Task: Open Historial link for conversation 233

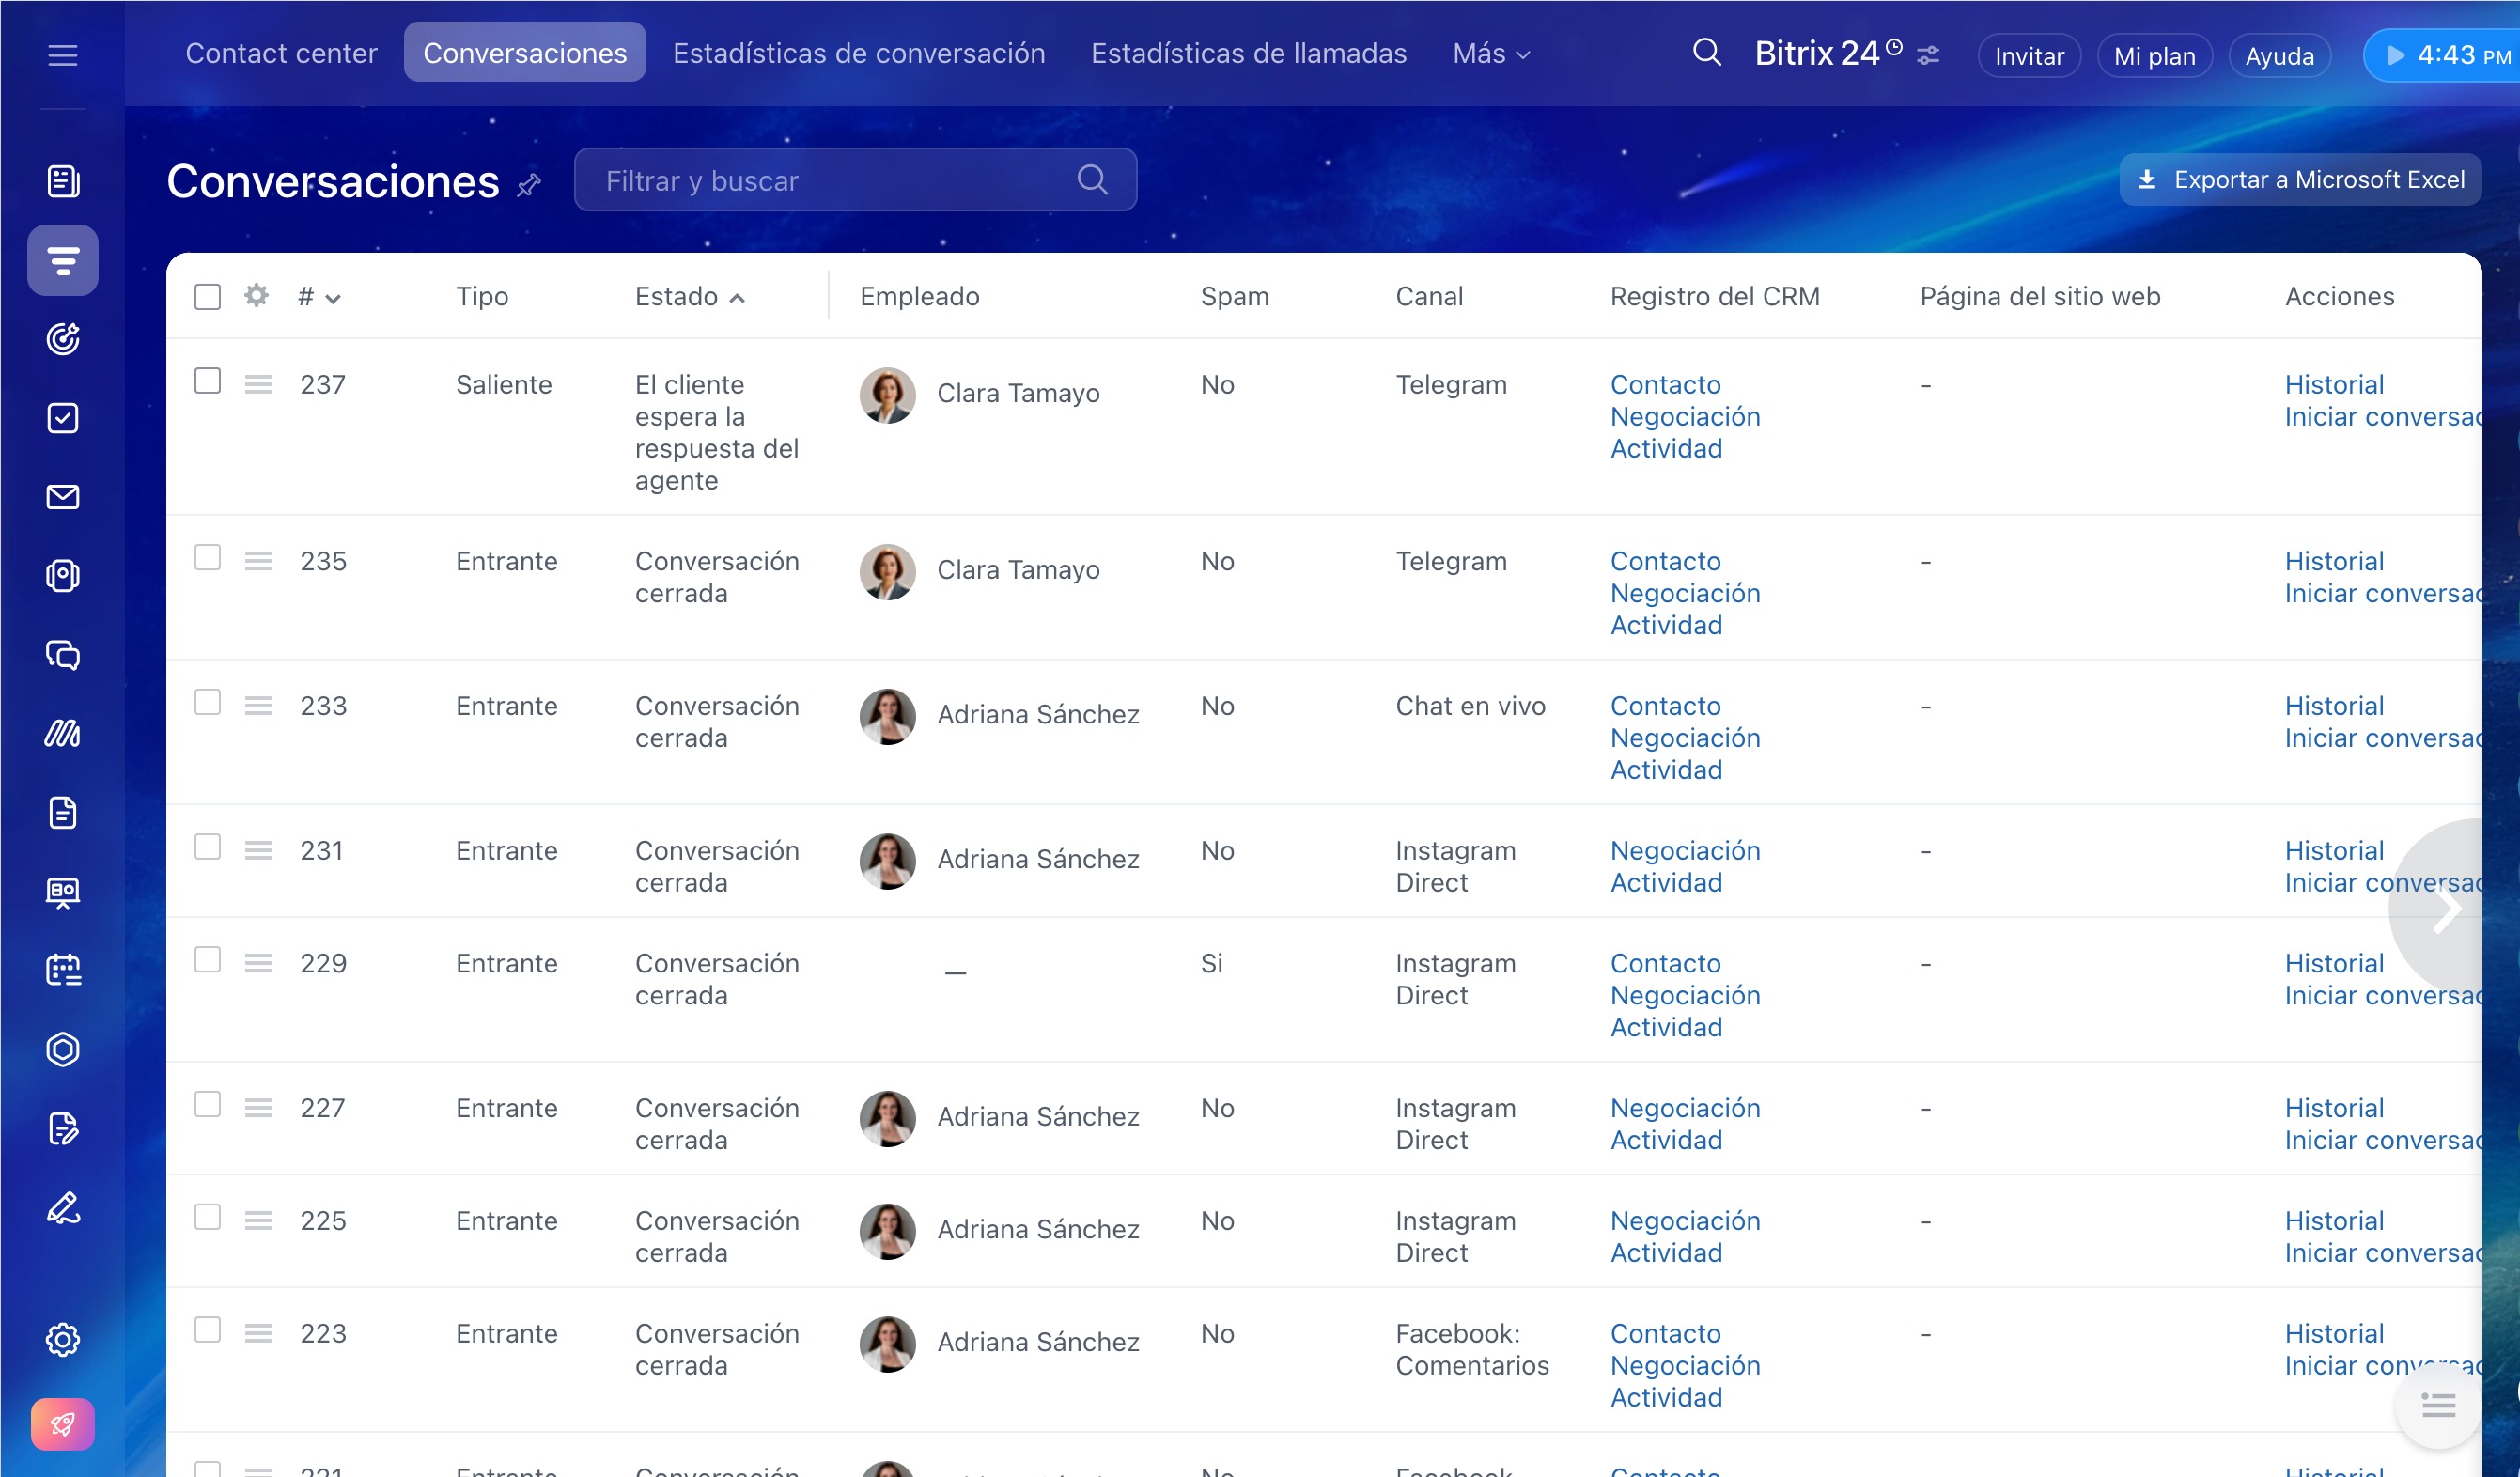Action: [2333, 706]
